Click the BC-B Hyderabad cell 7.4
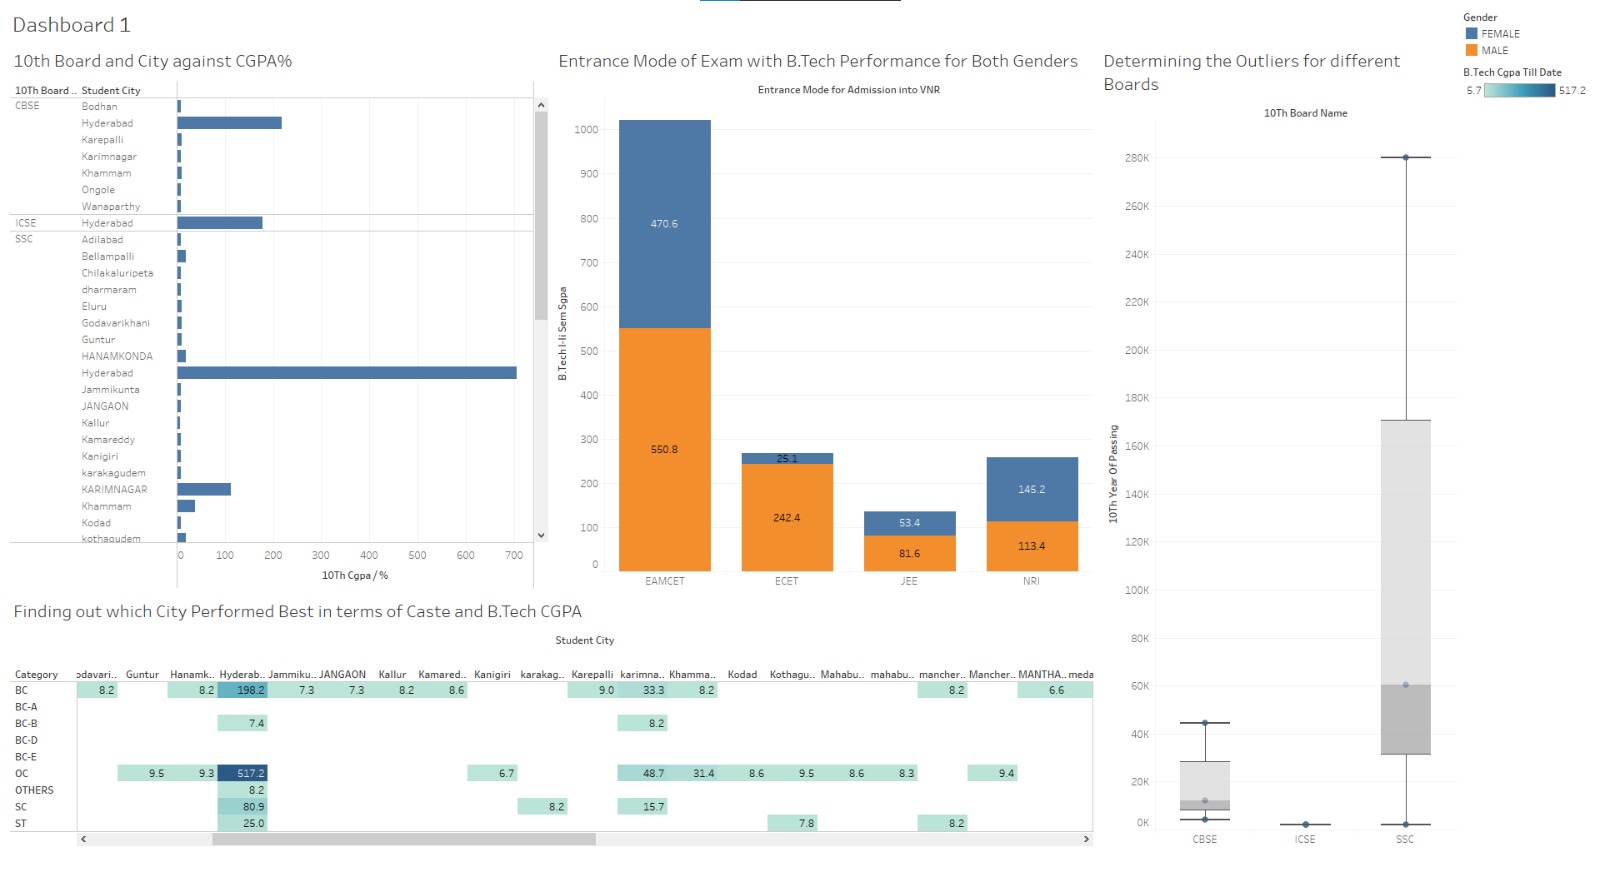 click(242, 723)
